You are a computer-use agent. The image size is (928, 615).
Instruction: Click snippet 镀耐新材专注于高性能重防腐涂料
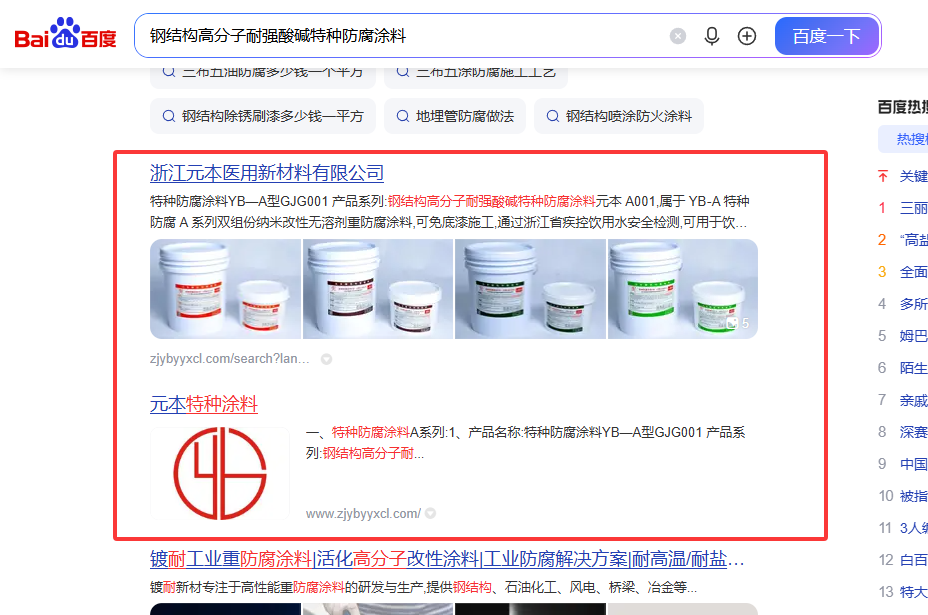click(x=247, y=587)
